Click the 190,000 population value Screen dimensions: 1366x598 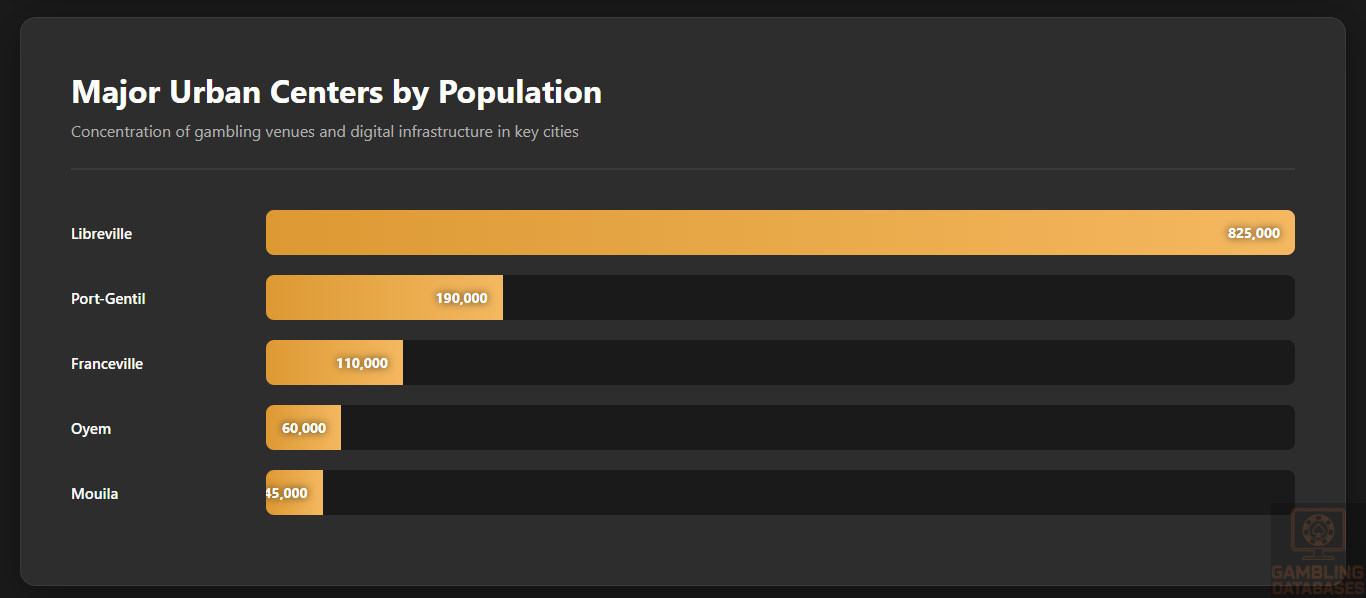461,298
